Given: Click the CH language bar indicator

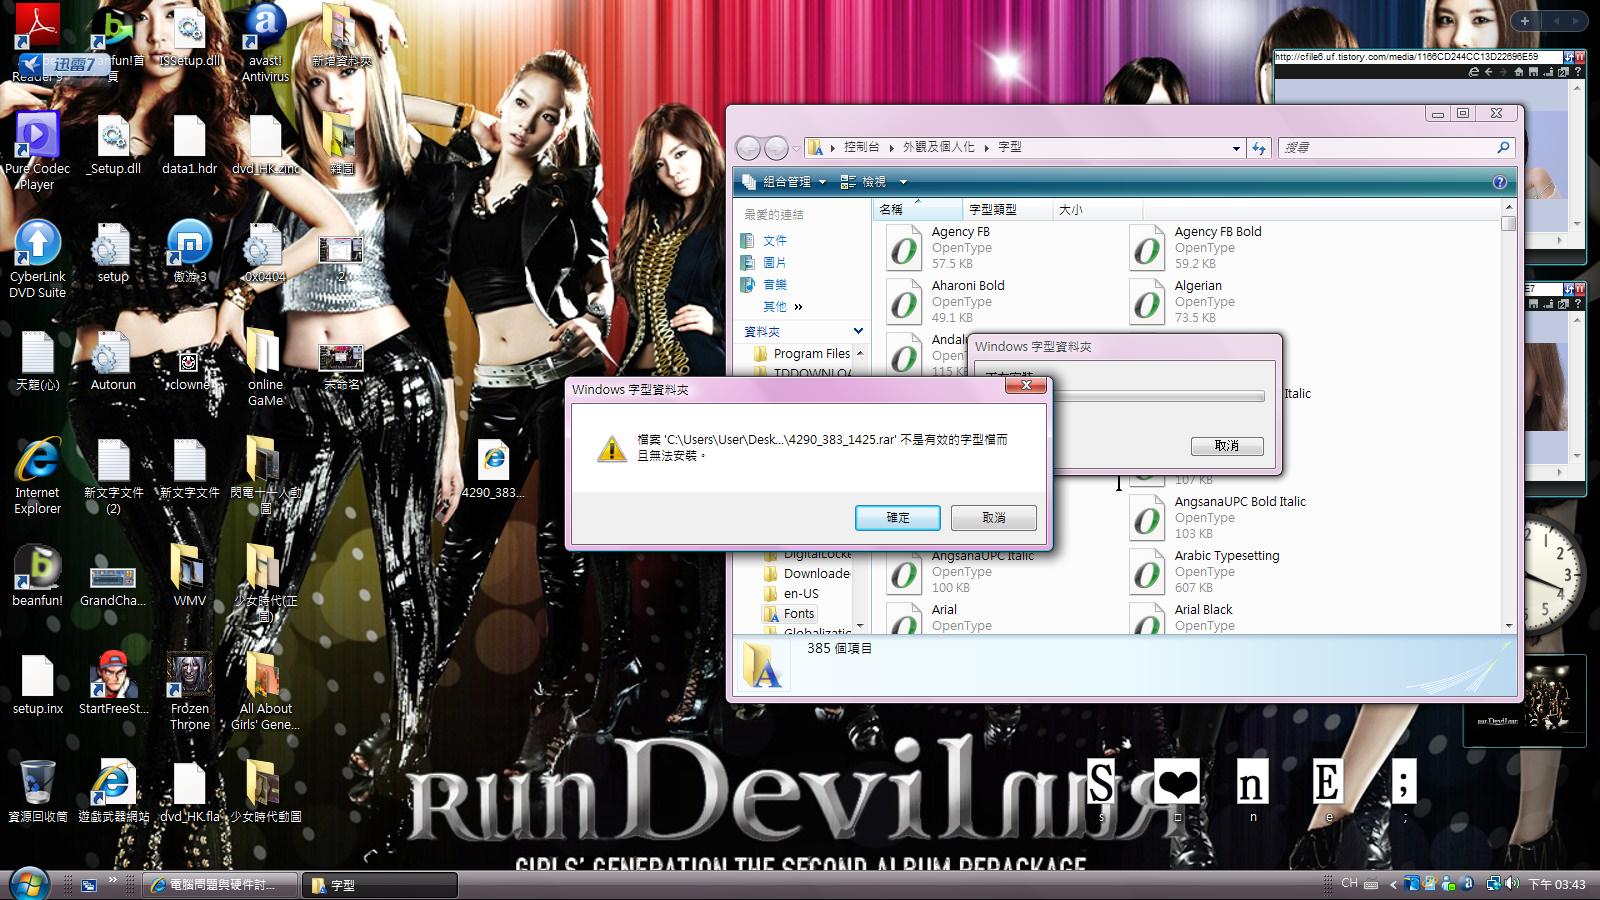Looking at the screenshot, I should pyautogui.click(x=1350, y=884).
